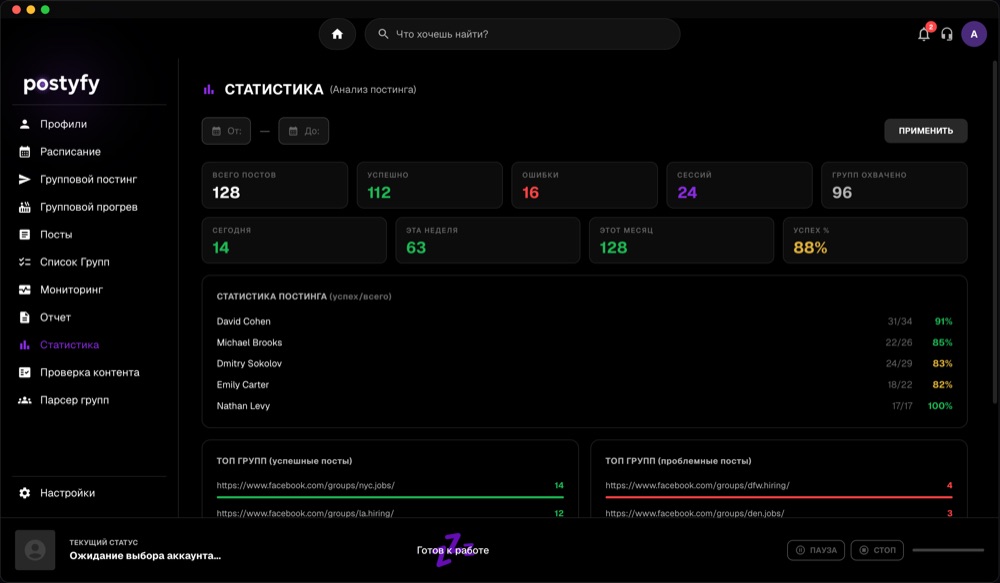Click the page vertical scrollbar
The width and height of the screenshot is (1000, 583).
click(994, 232)
